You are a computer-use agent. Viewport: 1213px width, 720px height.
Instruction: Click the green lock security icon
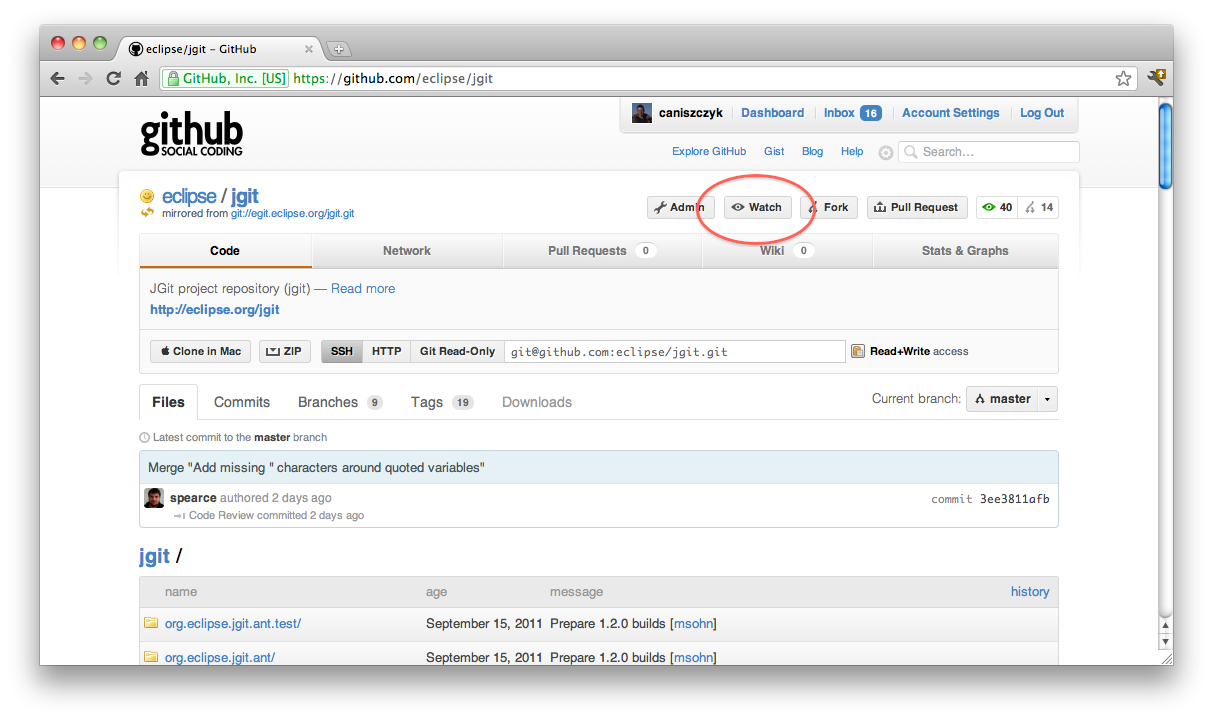coord(173,78)
